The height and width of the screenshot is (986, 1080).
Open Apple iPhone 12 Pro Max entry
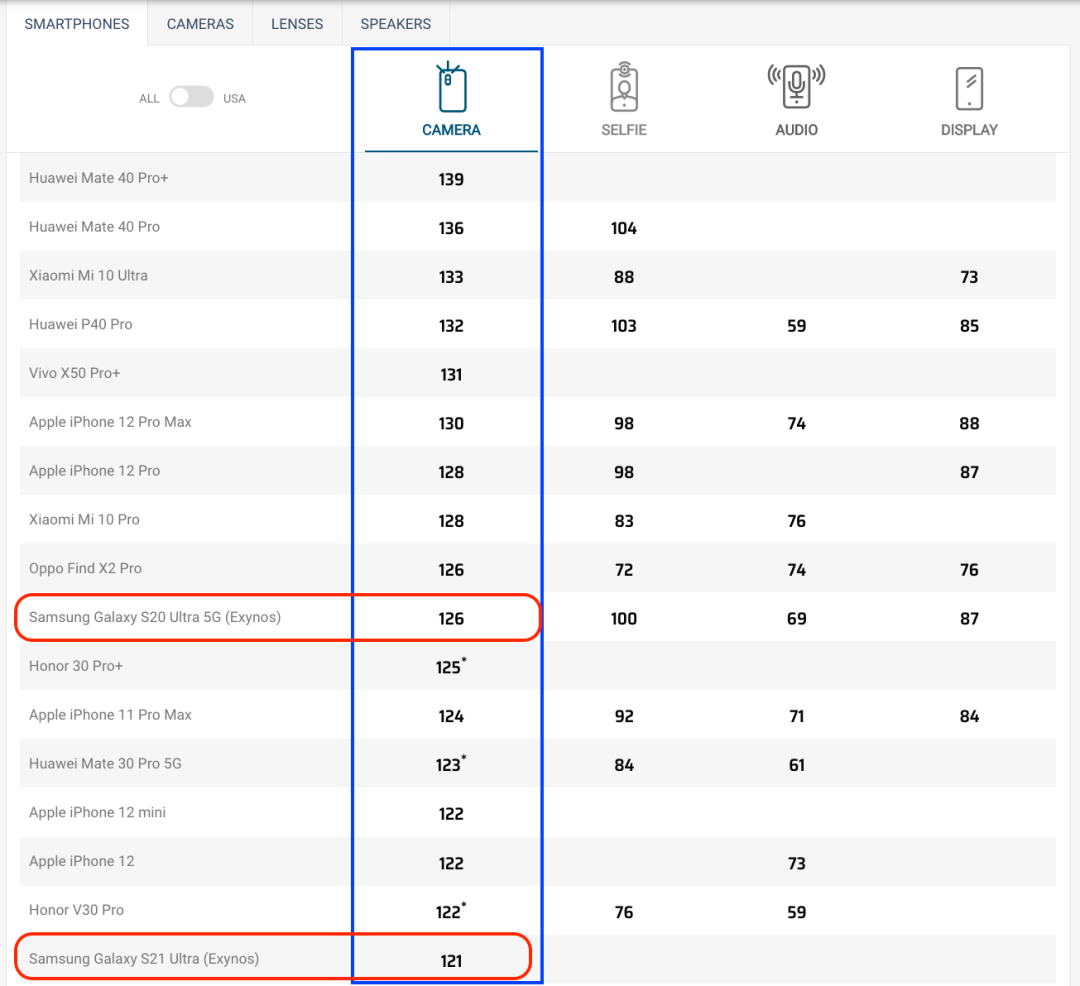110,422
